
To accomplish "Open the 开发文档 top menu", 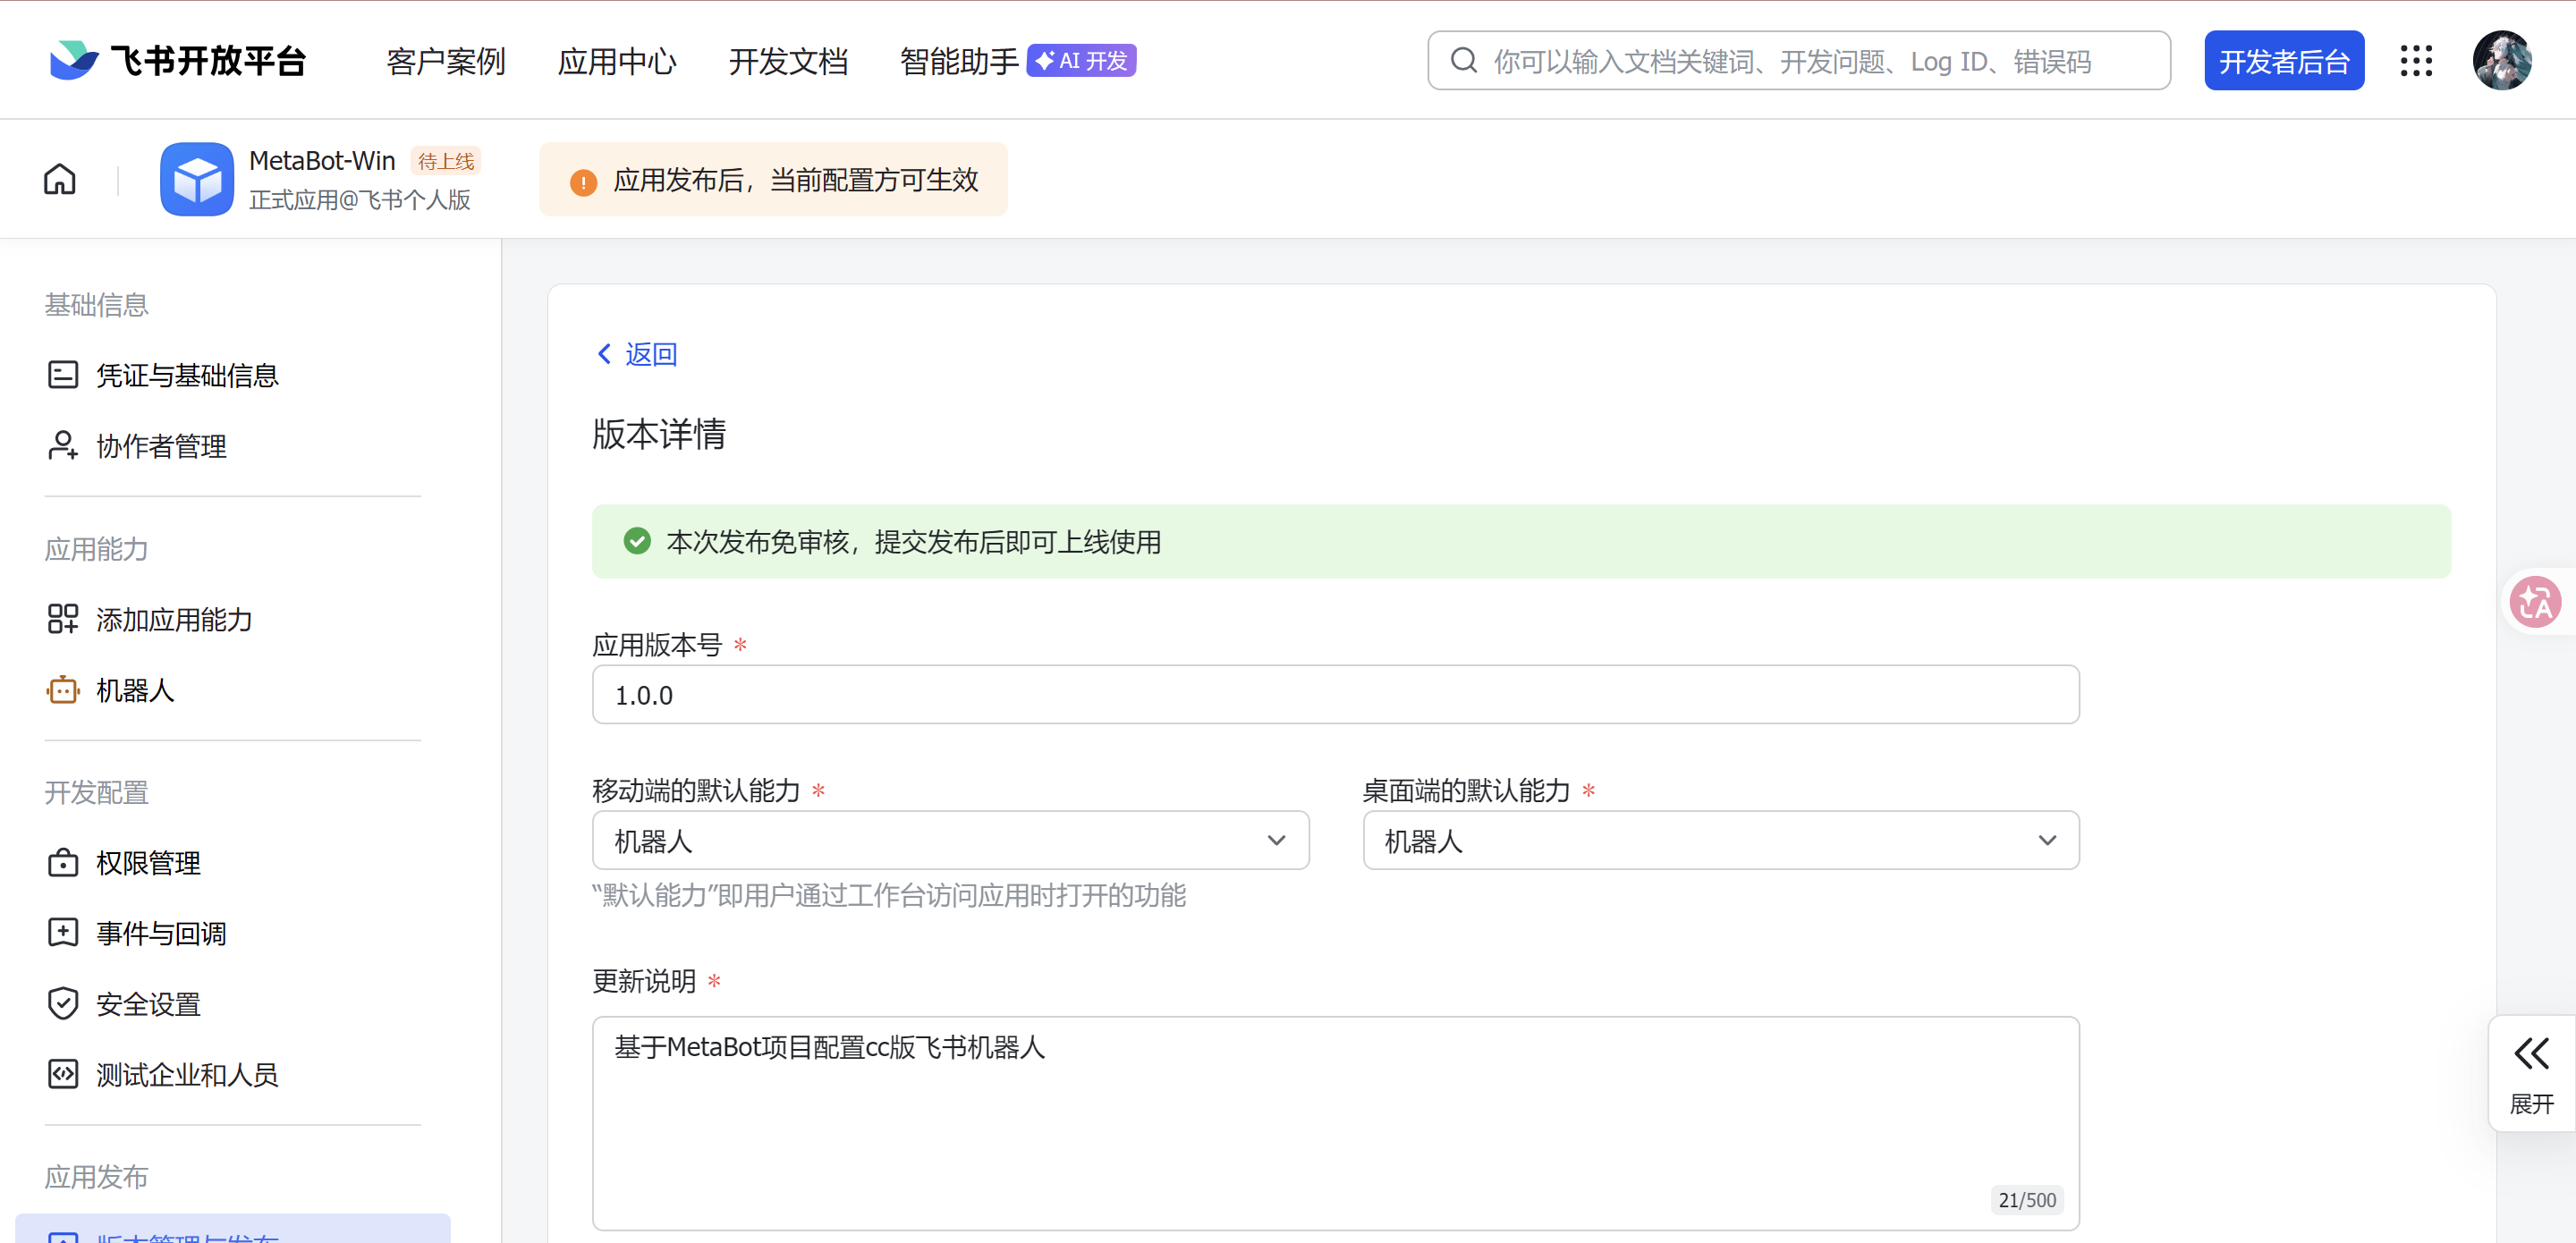I will 788,61.
